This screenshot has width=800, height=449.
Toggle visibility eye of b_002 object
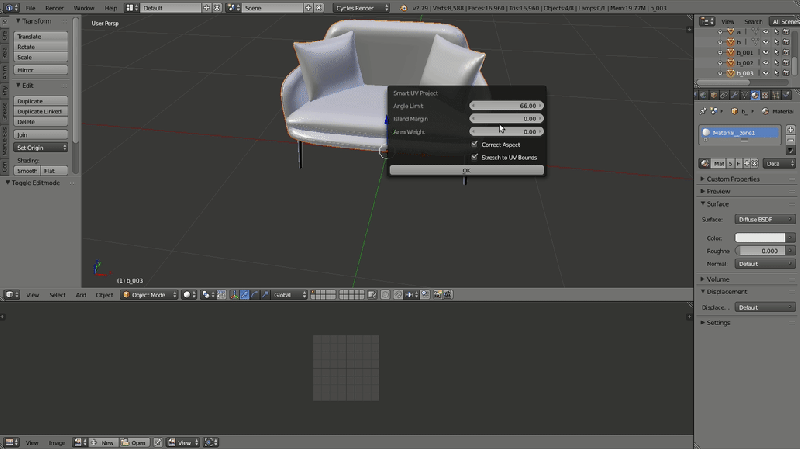(766, 63)
